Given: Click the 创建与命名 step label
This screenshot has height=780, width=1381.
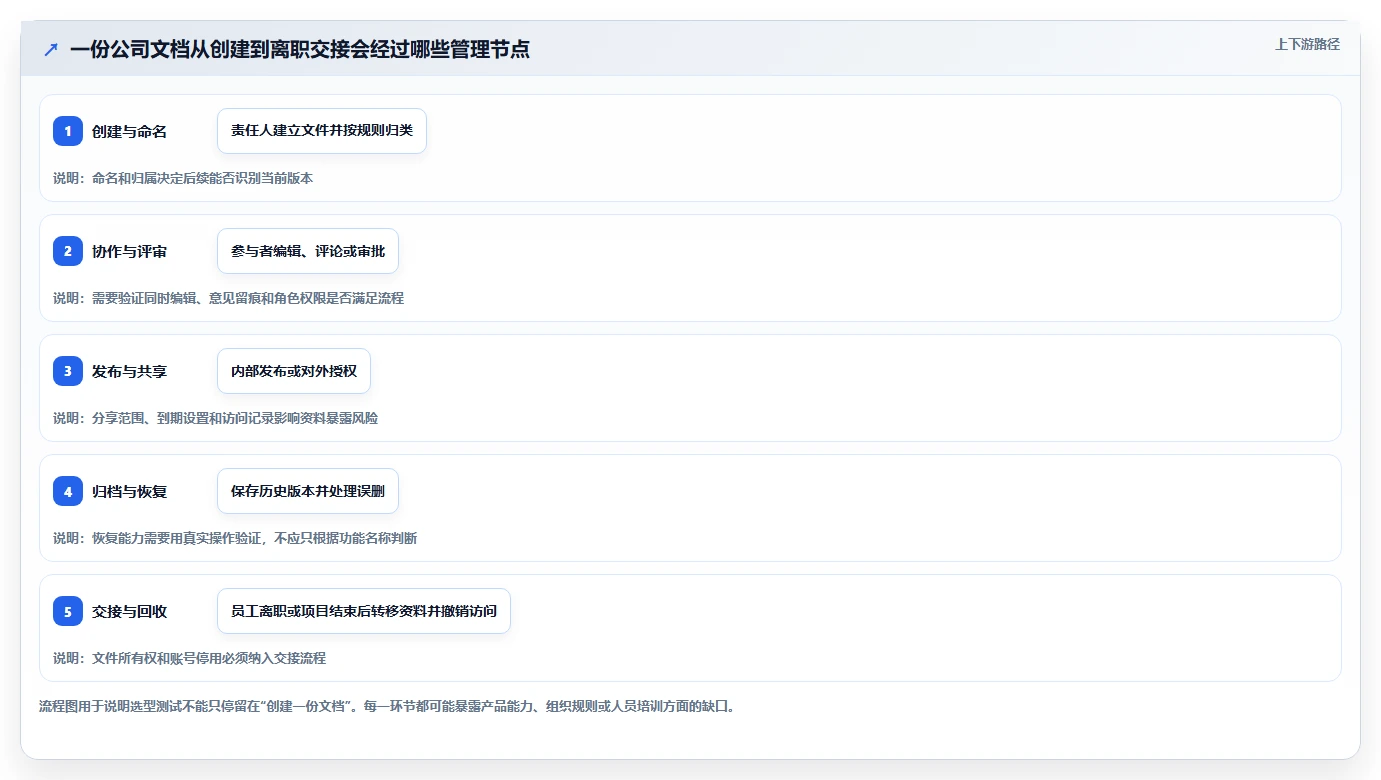Looking at the screenshot, I should pos(129,131).
